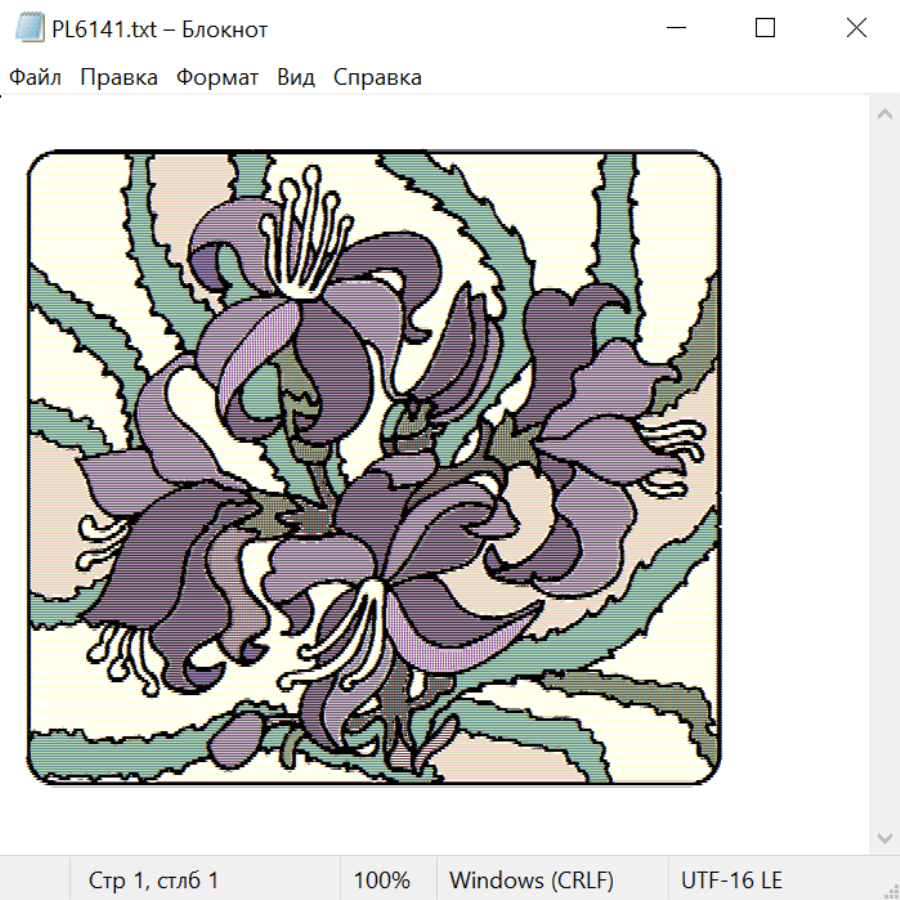Click the scroll down arrow on the vertical scrollbar
900x900 pixels.
pos(885,838)
